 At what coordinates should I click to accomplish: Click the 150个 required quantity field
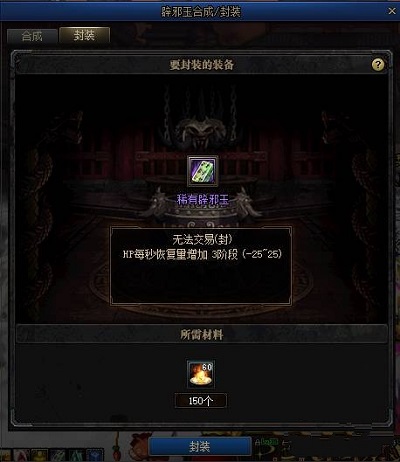(201, 401)
